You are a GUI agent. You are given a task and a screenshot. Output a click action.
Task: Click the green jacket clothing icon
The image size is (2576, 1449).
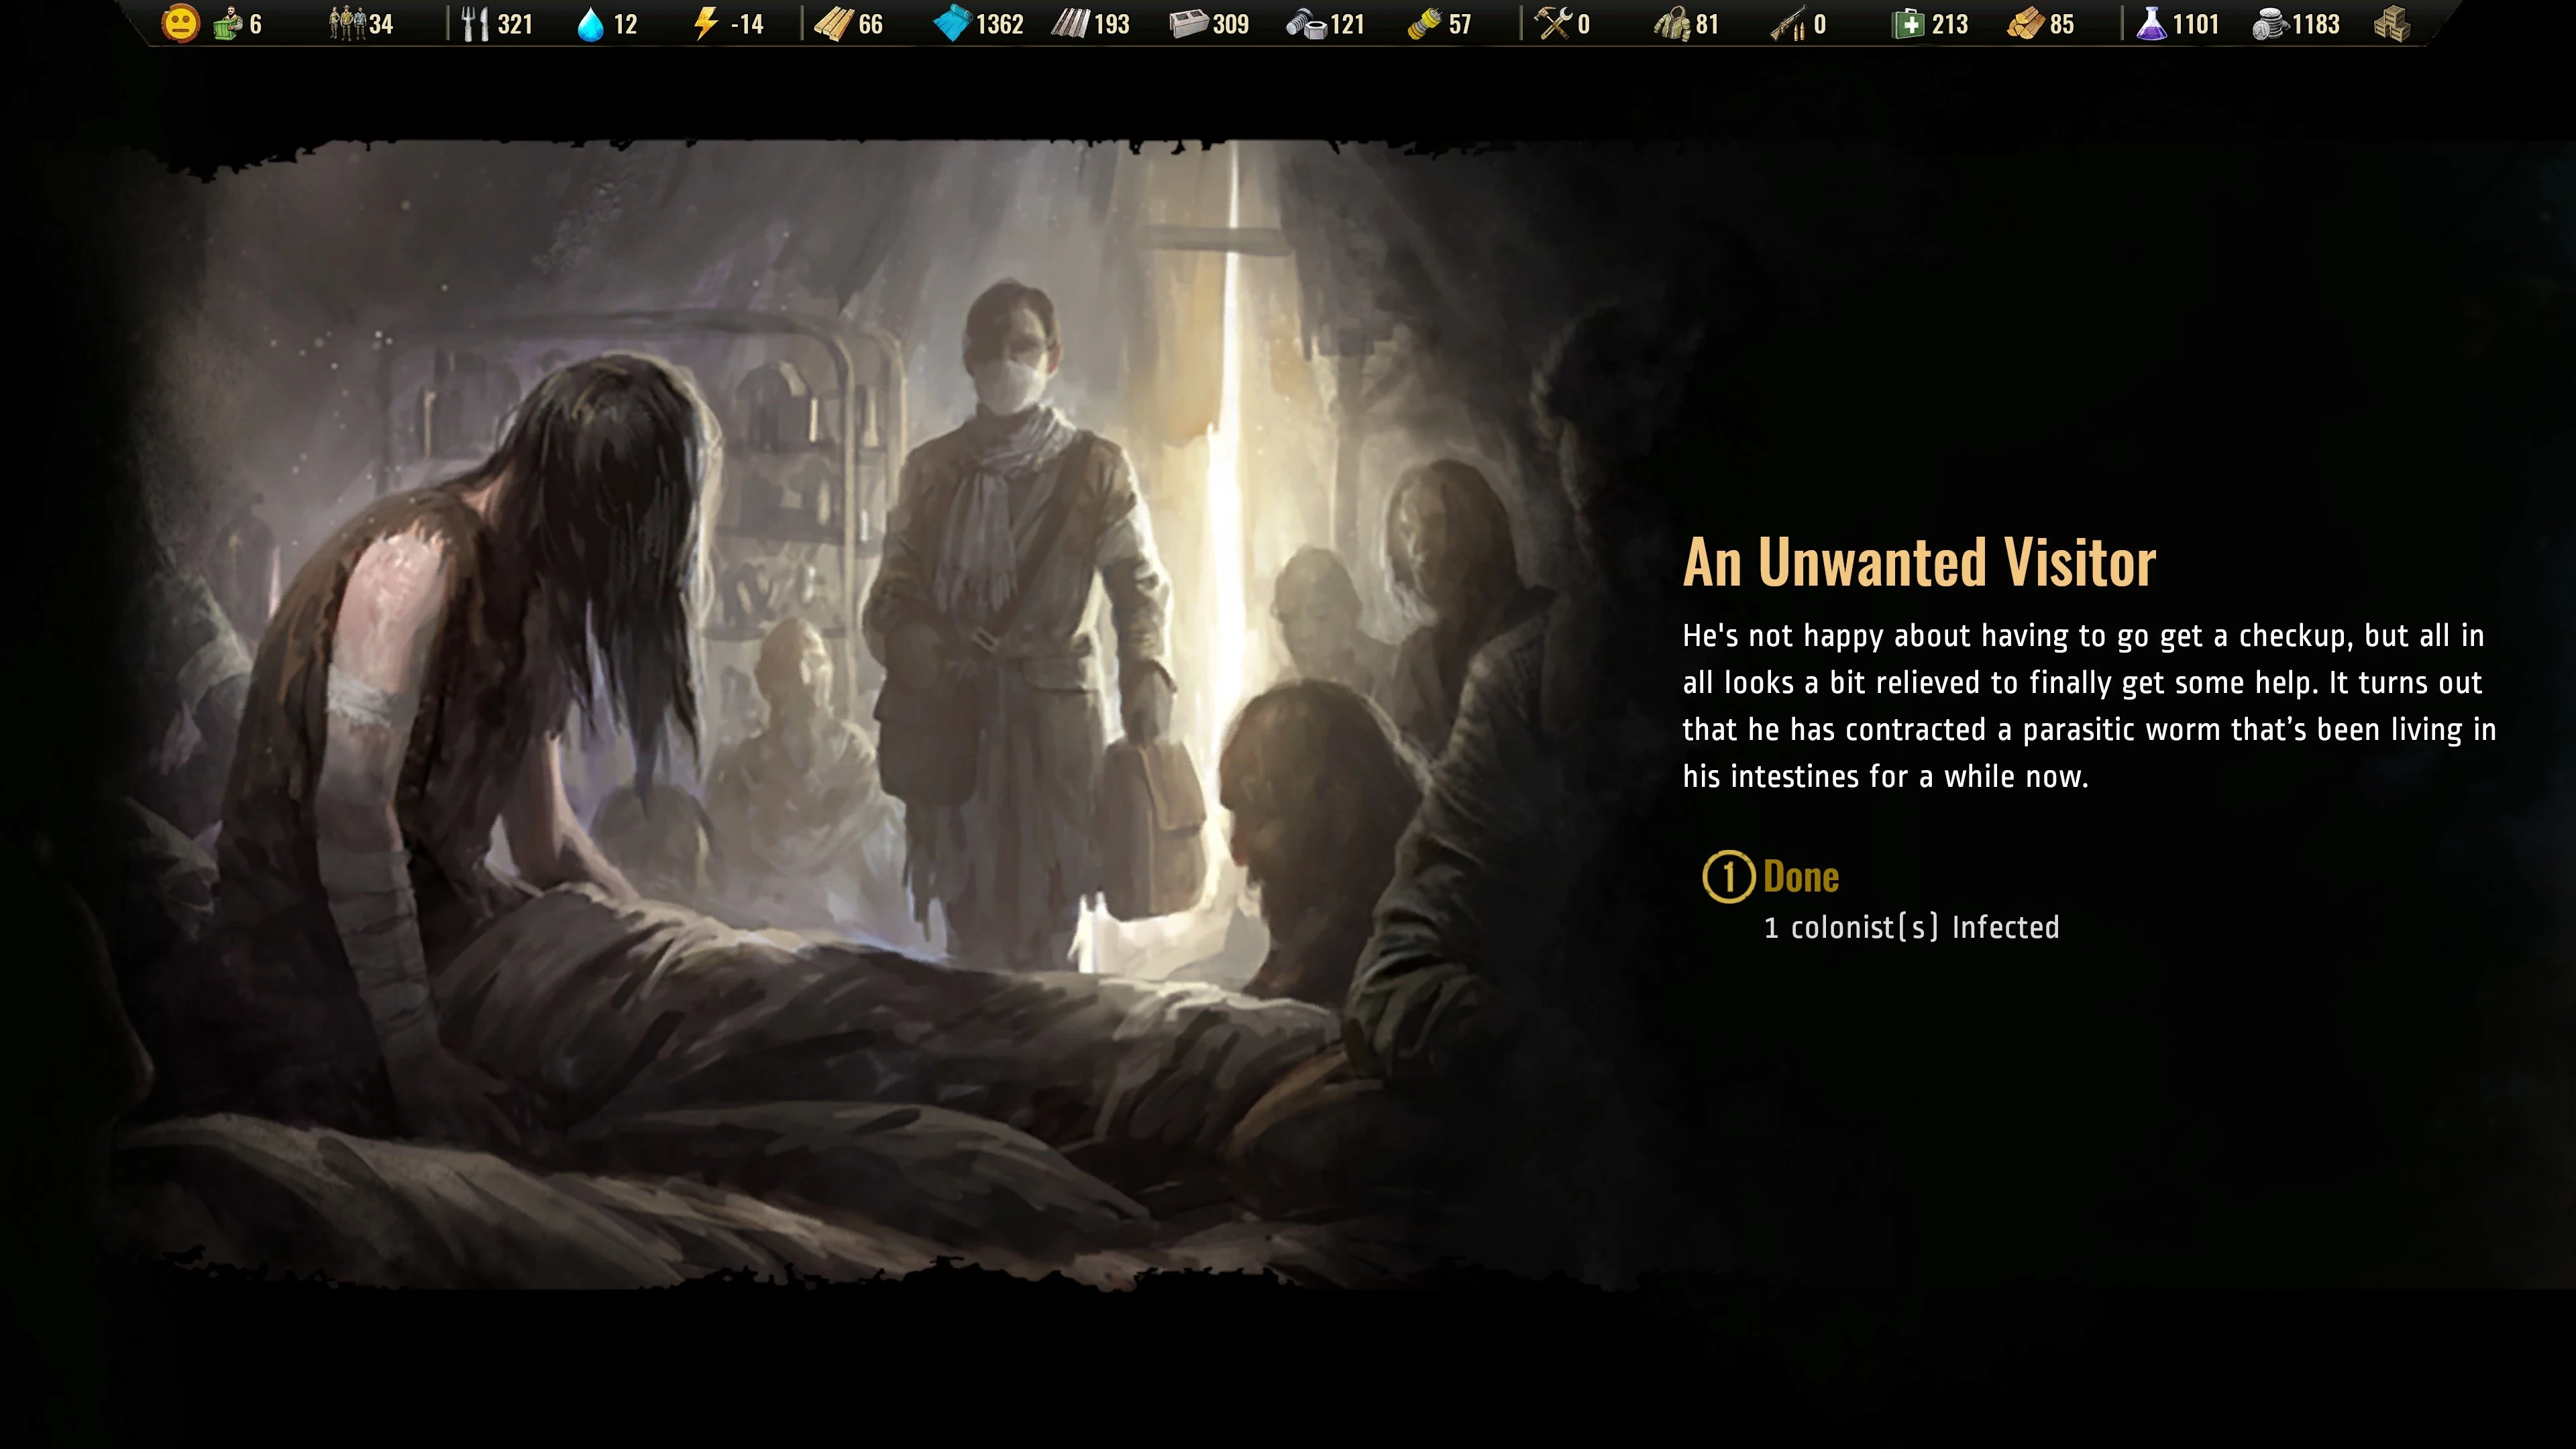click(x=1671, y=24)
